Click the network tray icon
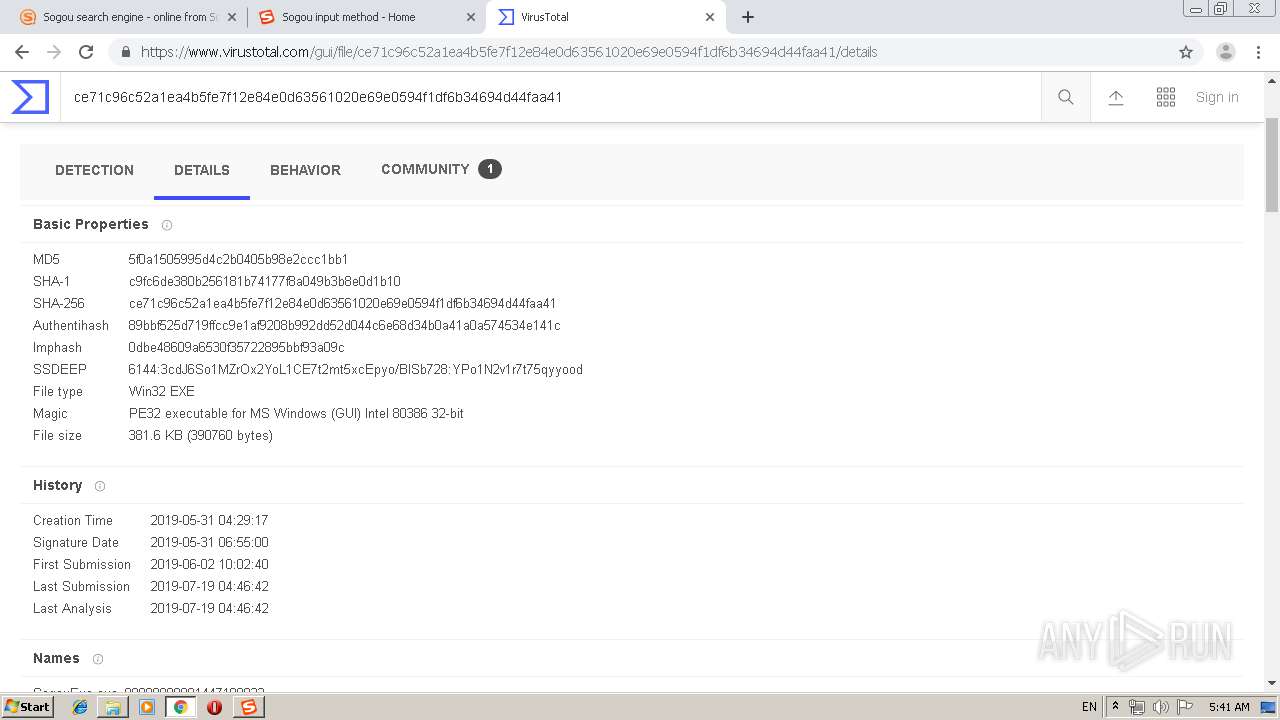Viewport: 1280px width, 720px height. 1137,707
